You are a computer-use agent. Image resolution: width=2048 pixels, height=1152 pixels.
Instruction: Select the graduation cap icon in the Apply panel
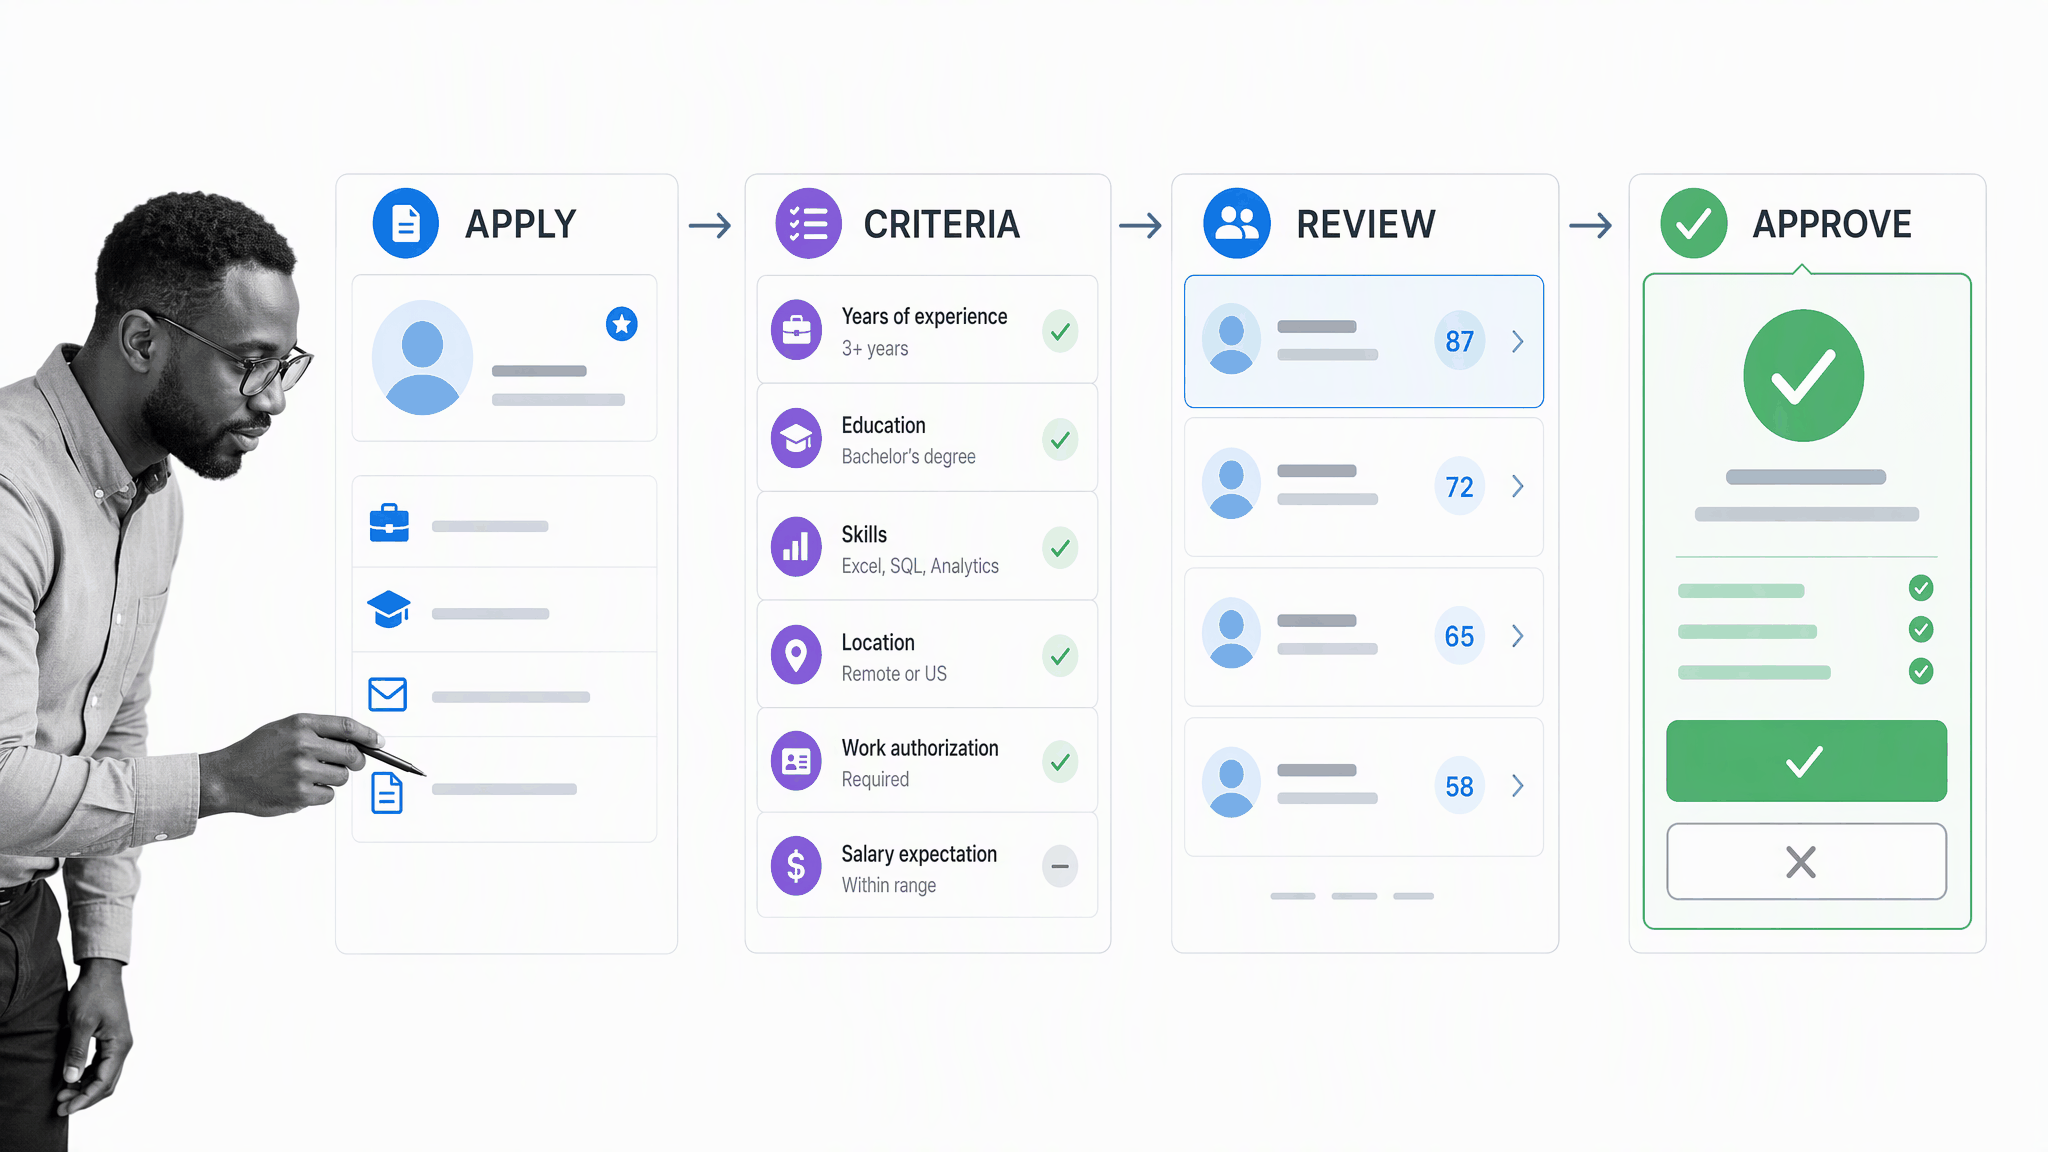[x=389, y=609]
